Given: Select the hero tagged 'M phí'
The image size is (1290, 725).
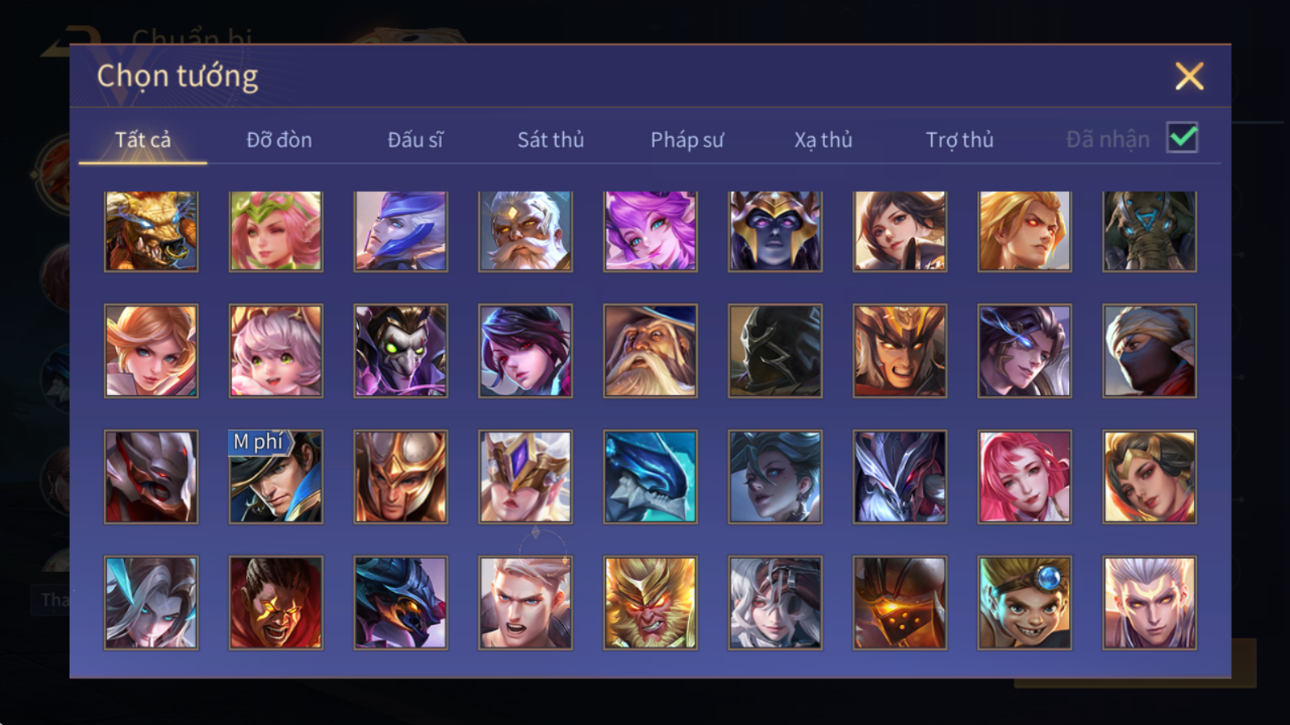Looking at the screenshot, I should click(276, 477).
